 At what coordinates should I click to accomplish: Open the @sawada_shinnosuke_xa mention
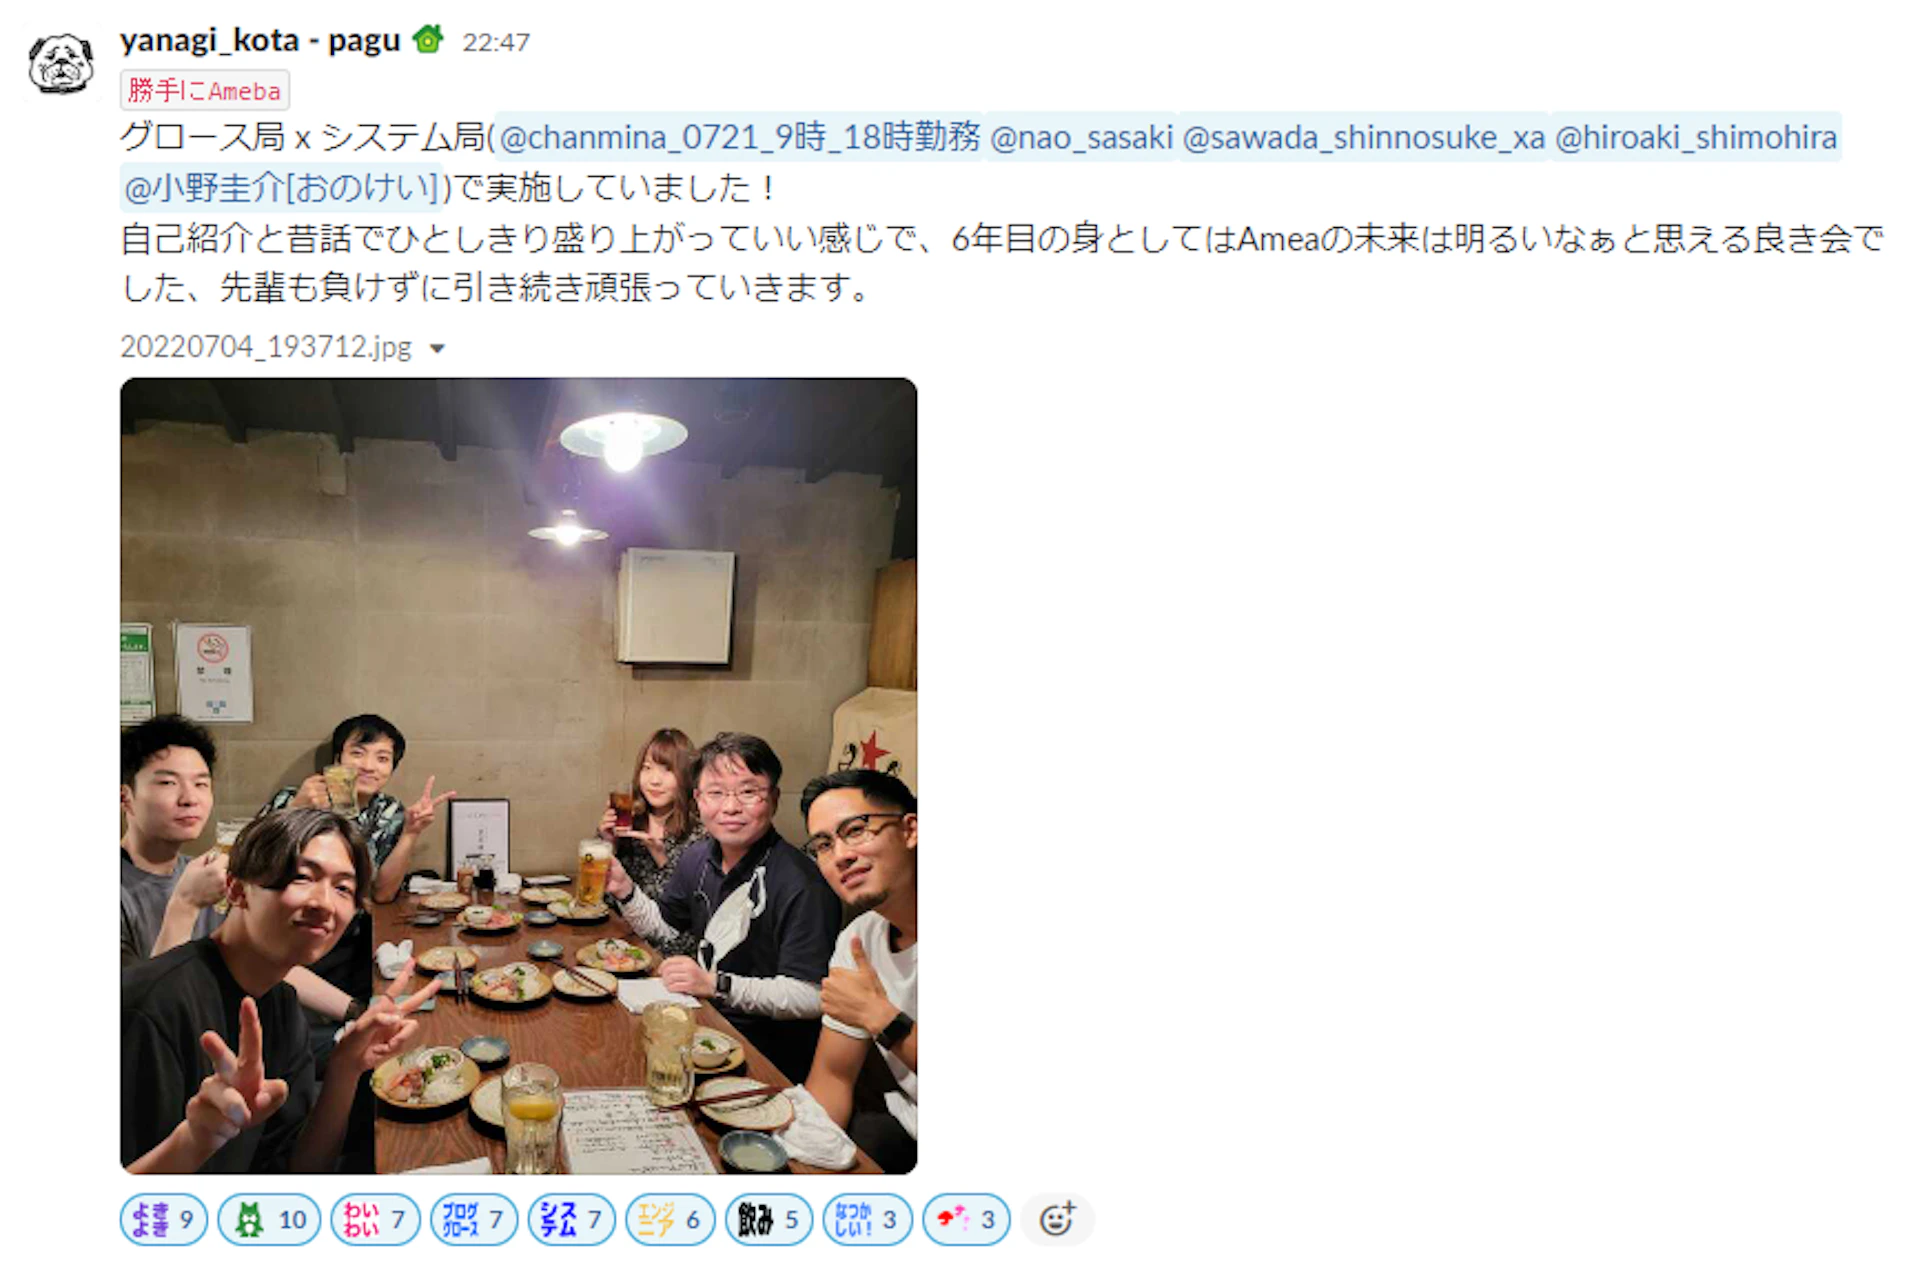click(1364, 137)
